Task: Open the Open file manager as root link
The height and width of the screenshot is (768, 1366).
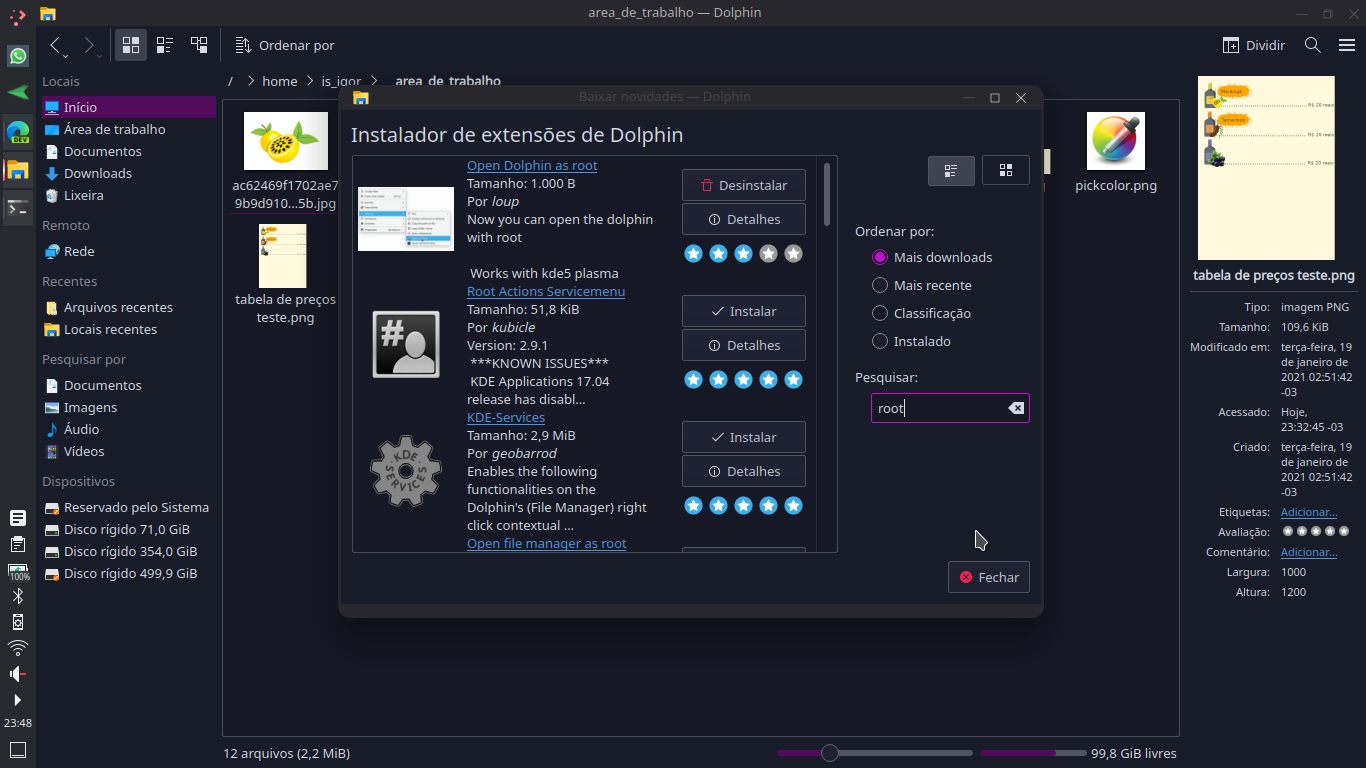Action: [546, 543]
